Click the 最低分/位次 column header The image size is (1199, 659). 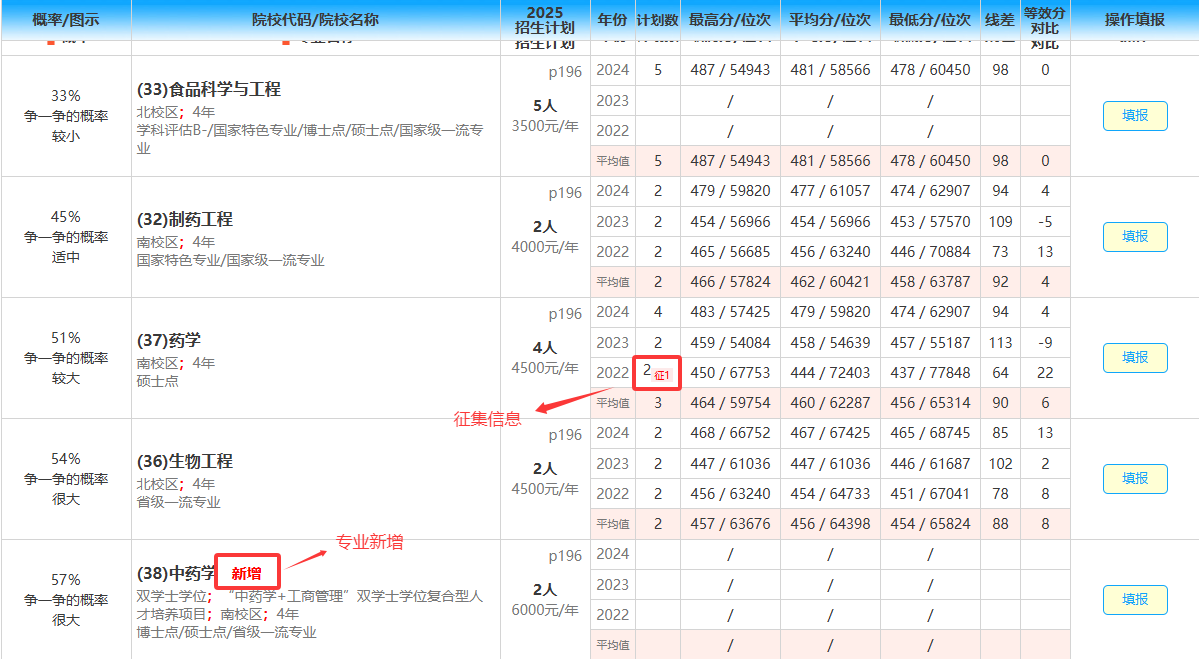click(930, 20)
